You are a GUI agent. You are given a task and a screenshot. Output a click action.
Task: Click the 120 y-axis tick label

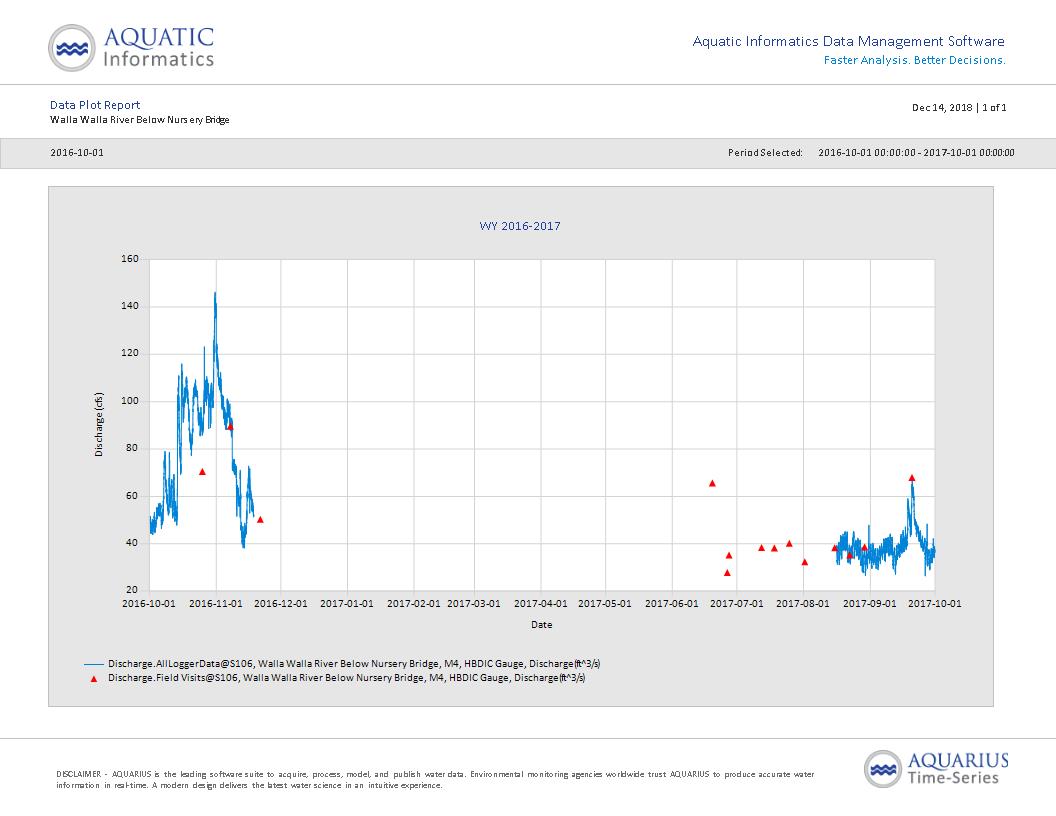click(130, 353)
